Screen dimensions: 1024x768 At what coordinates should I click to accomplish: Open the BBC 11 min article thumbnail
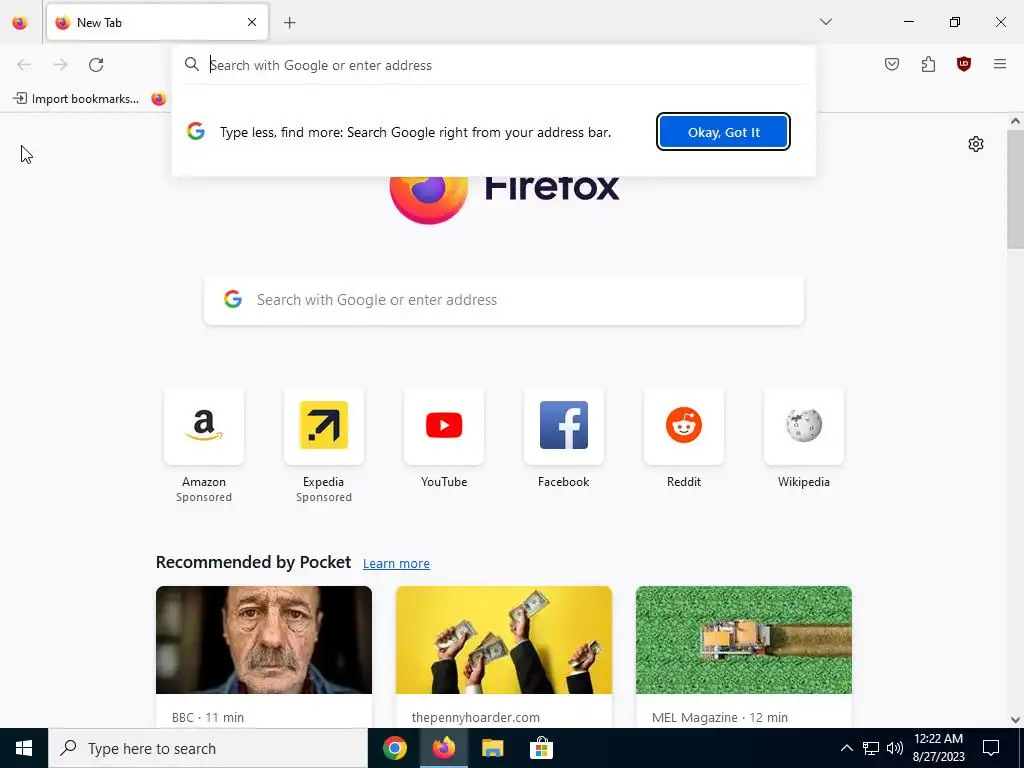pyautogui.click(x=264, y=640)
